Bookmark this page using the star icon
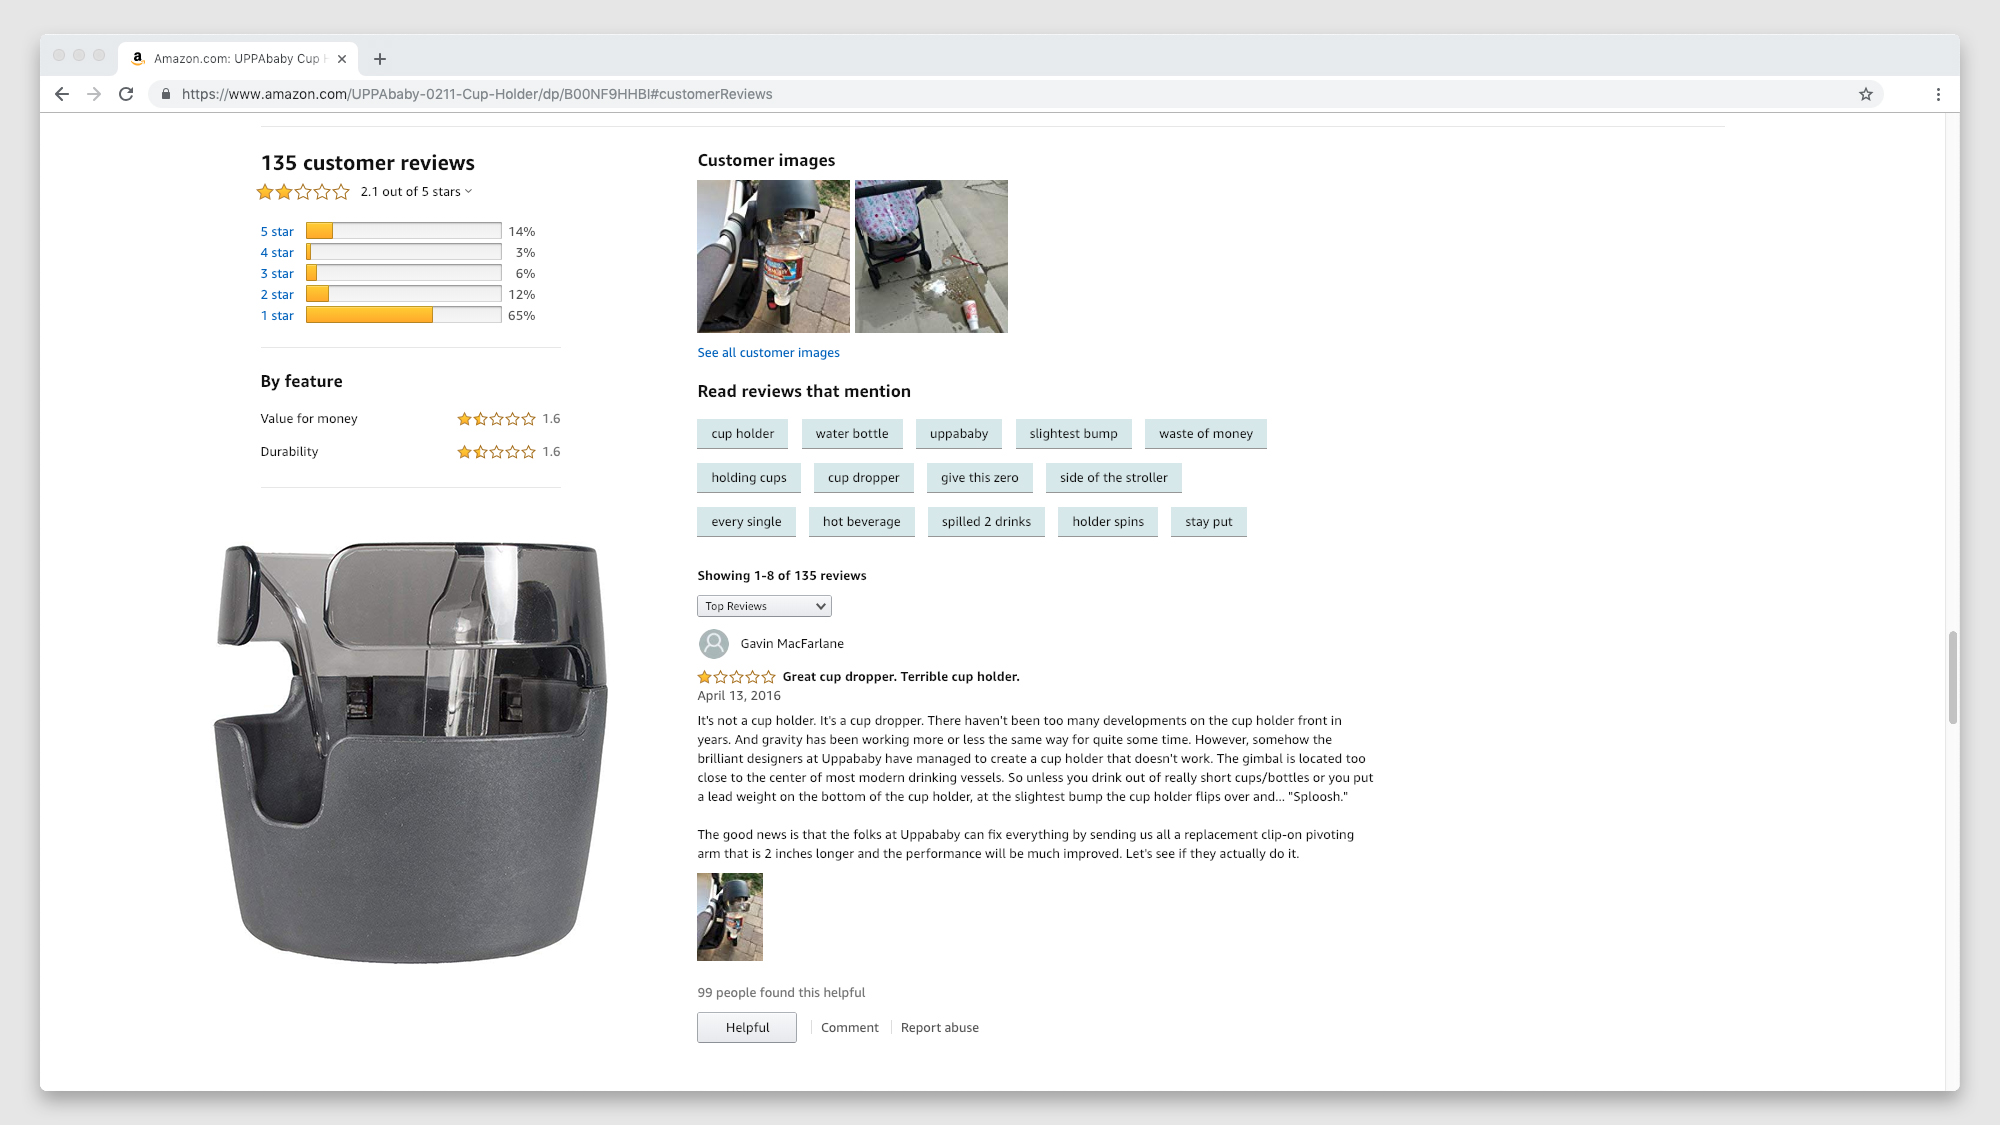2000x1125 pixels. pyautogui.click(x=1865, y=94)
